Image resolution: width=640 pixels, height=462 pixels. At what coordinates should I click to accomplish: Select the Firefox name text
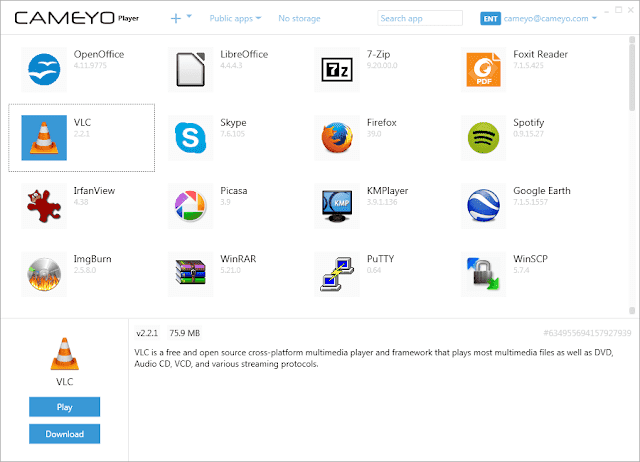click(382, 122)
